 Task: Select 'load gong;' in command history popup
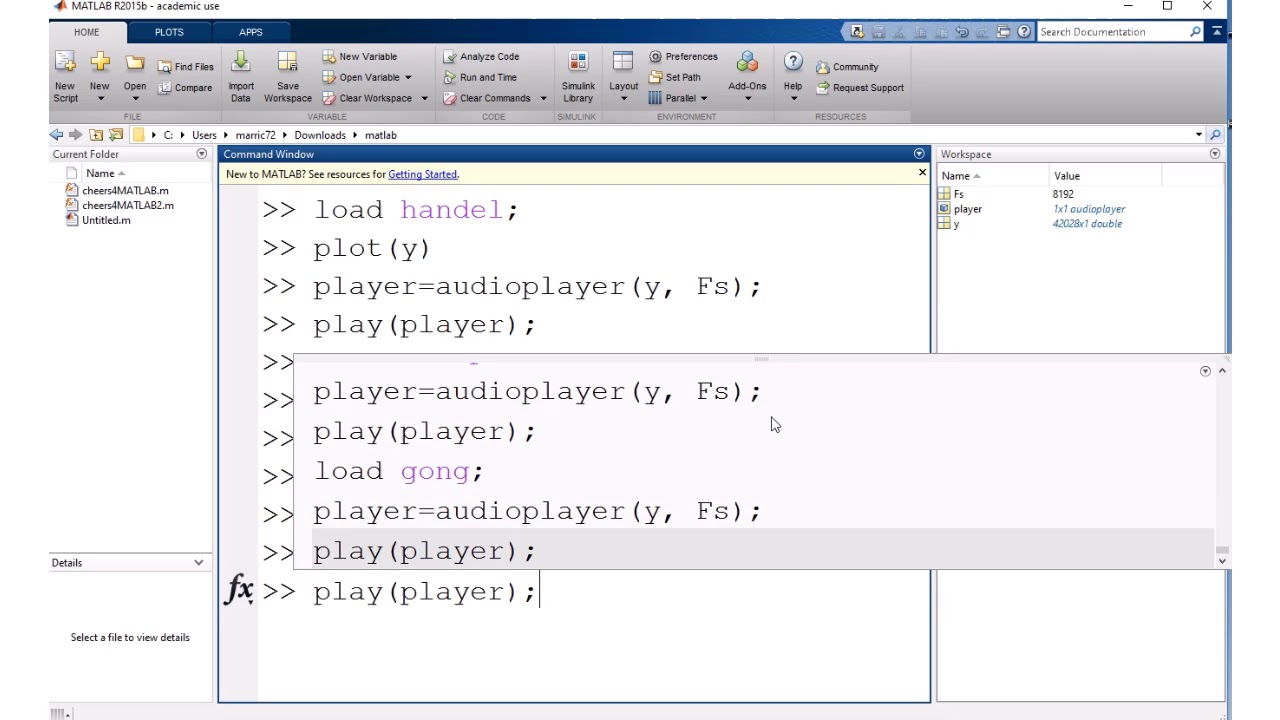pyautogui.click(x=399, y=471)
